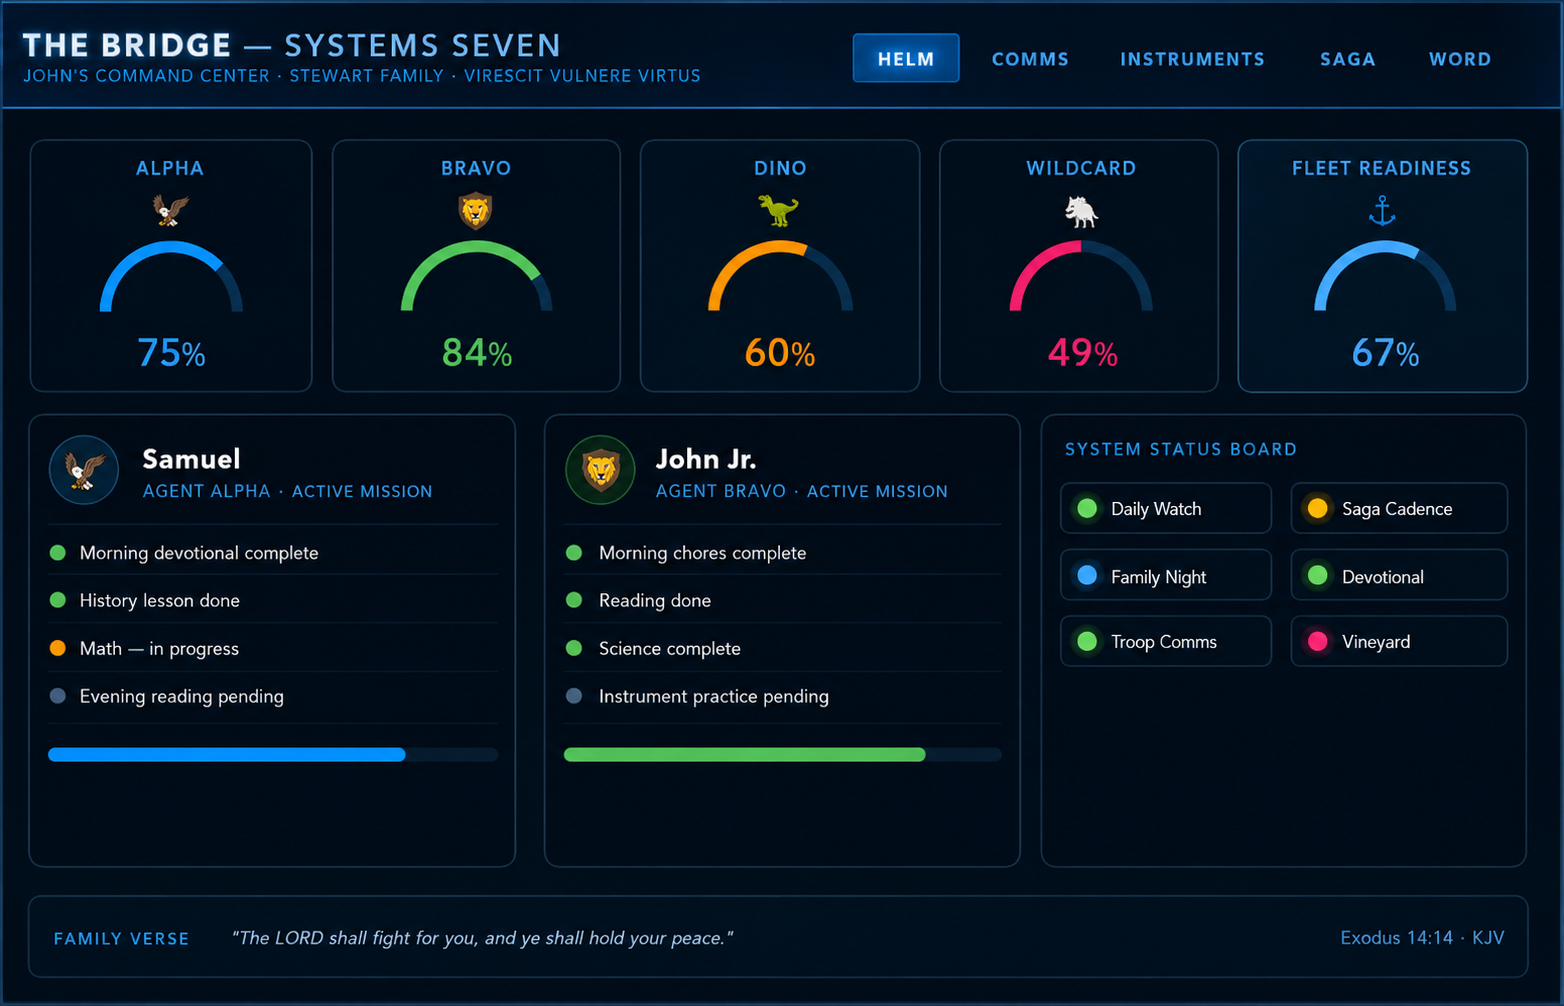The height and width of the screenshot is (1006, 1564).
Task: Click the SYSTEM STATUS BOARD heading
Action: [x=1181, y=449]
